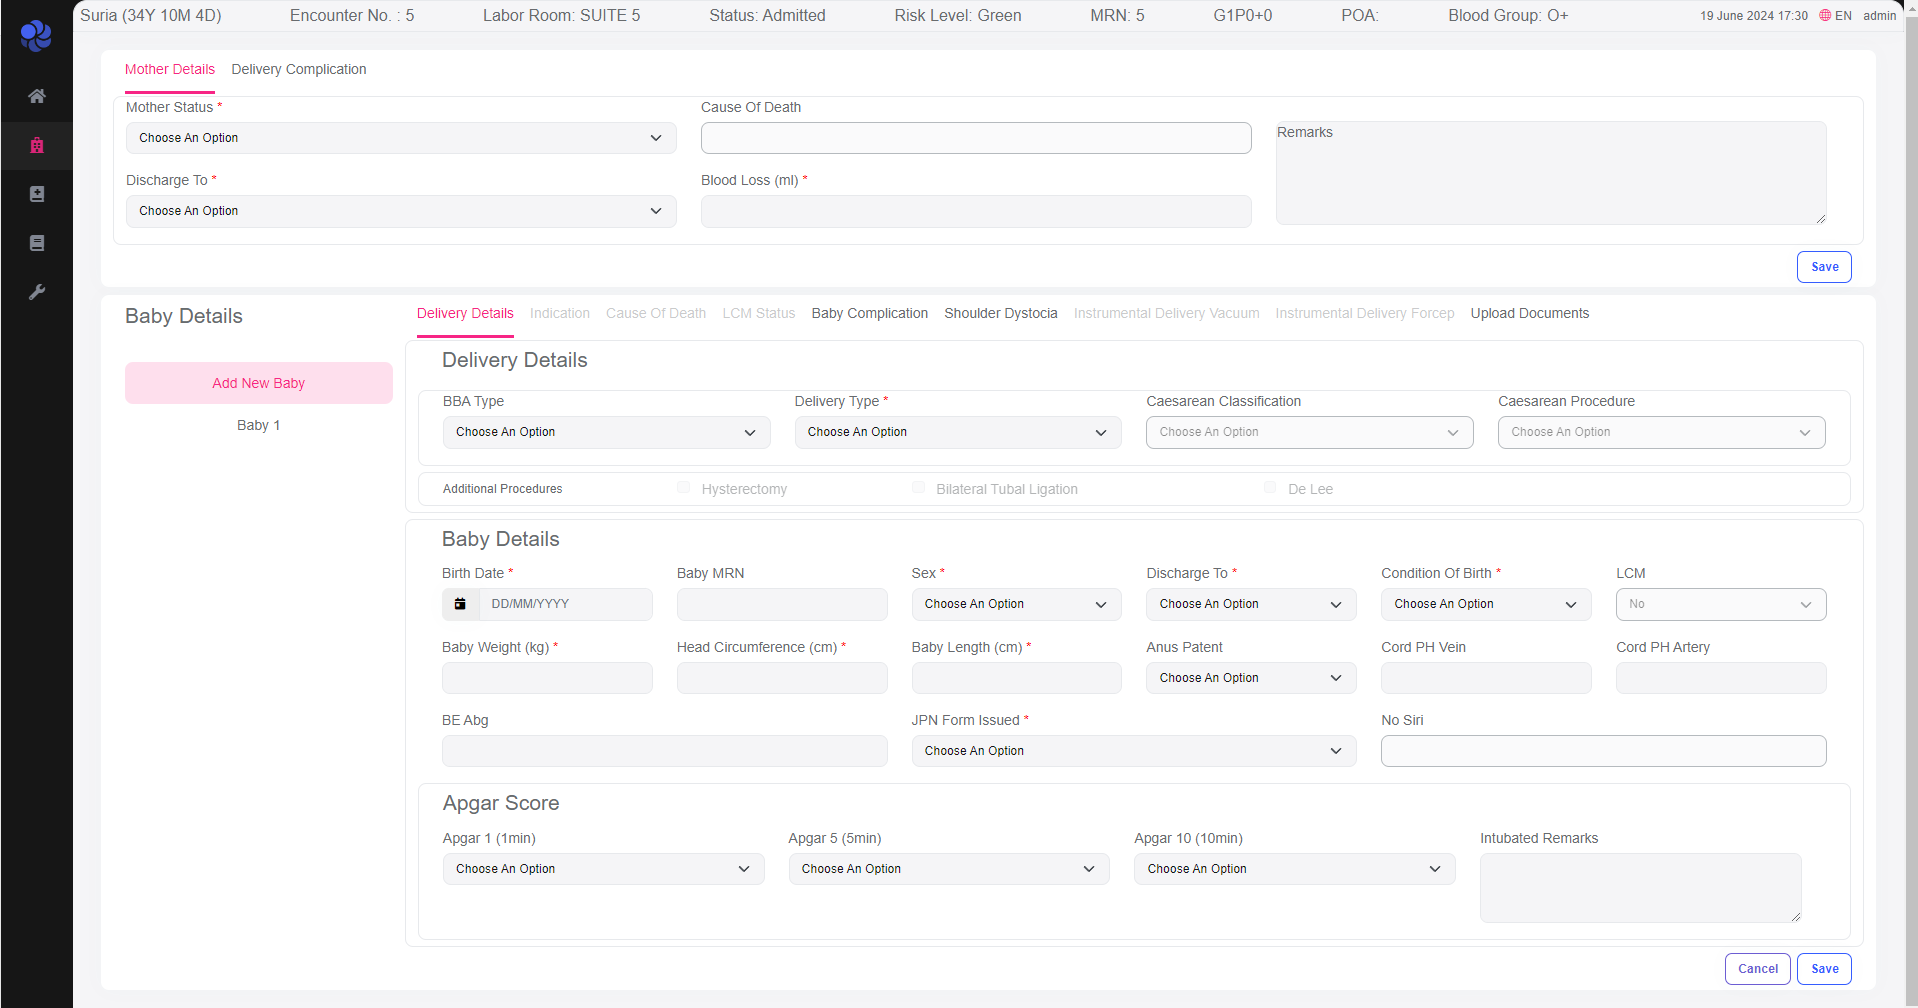Open the pink hospital building sidebar icon

click(37, 146)
